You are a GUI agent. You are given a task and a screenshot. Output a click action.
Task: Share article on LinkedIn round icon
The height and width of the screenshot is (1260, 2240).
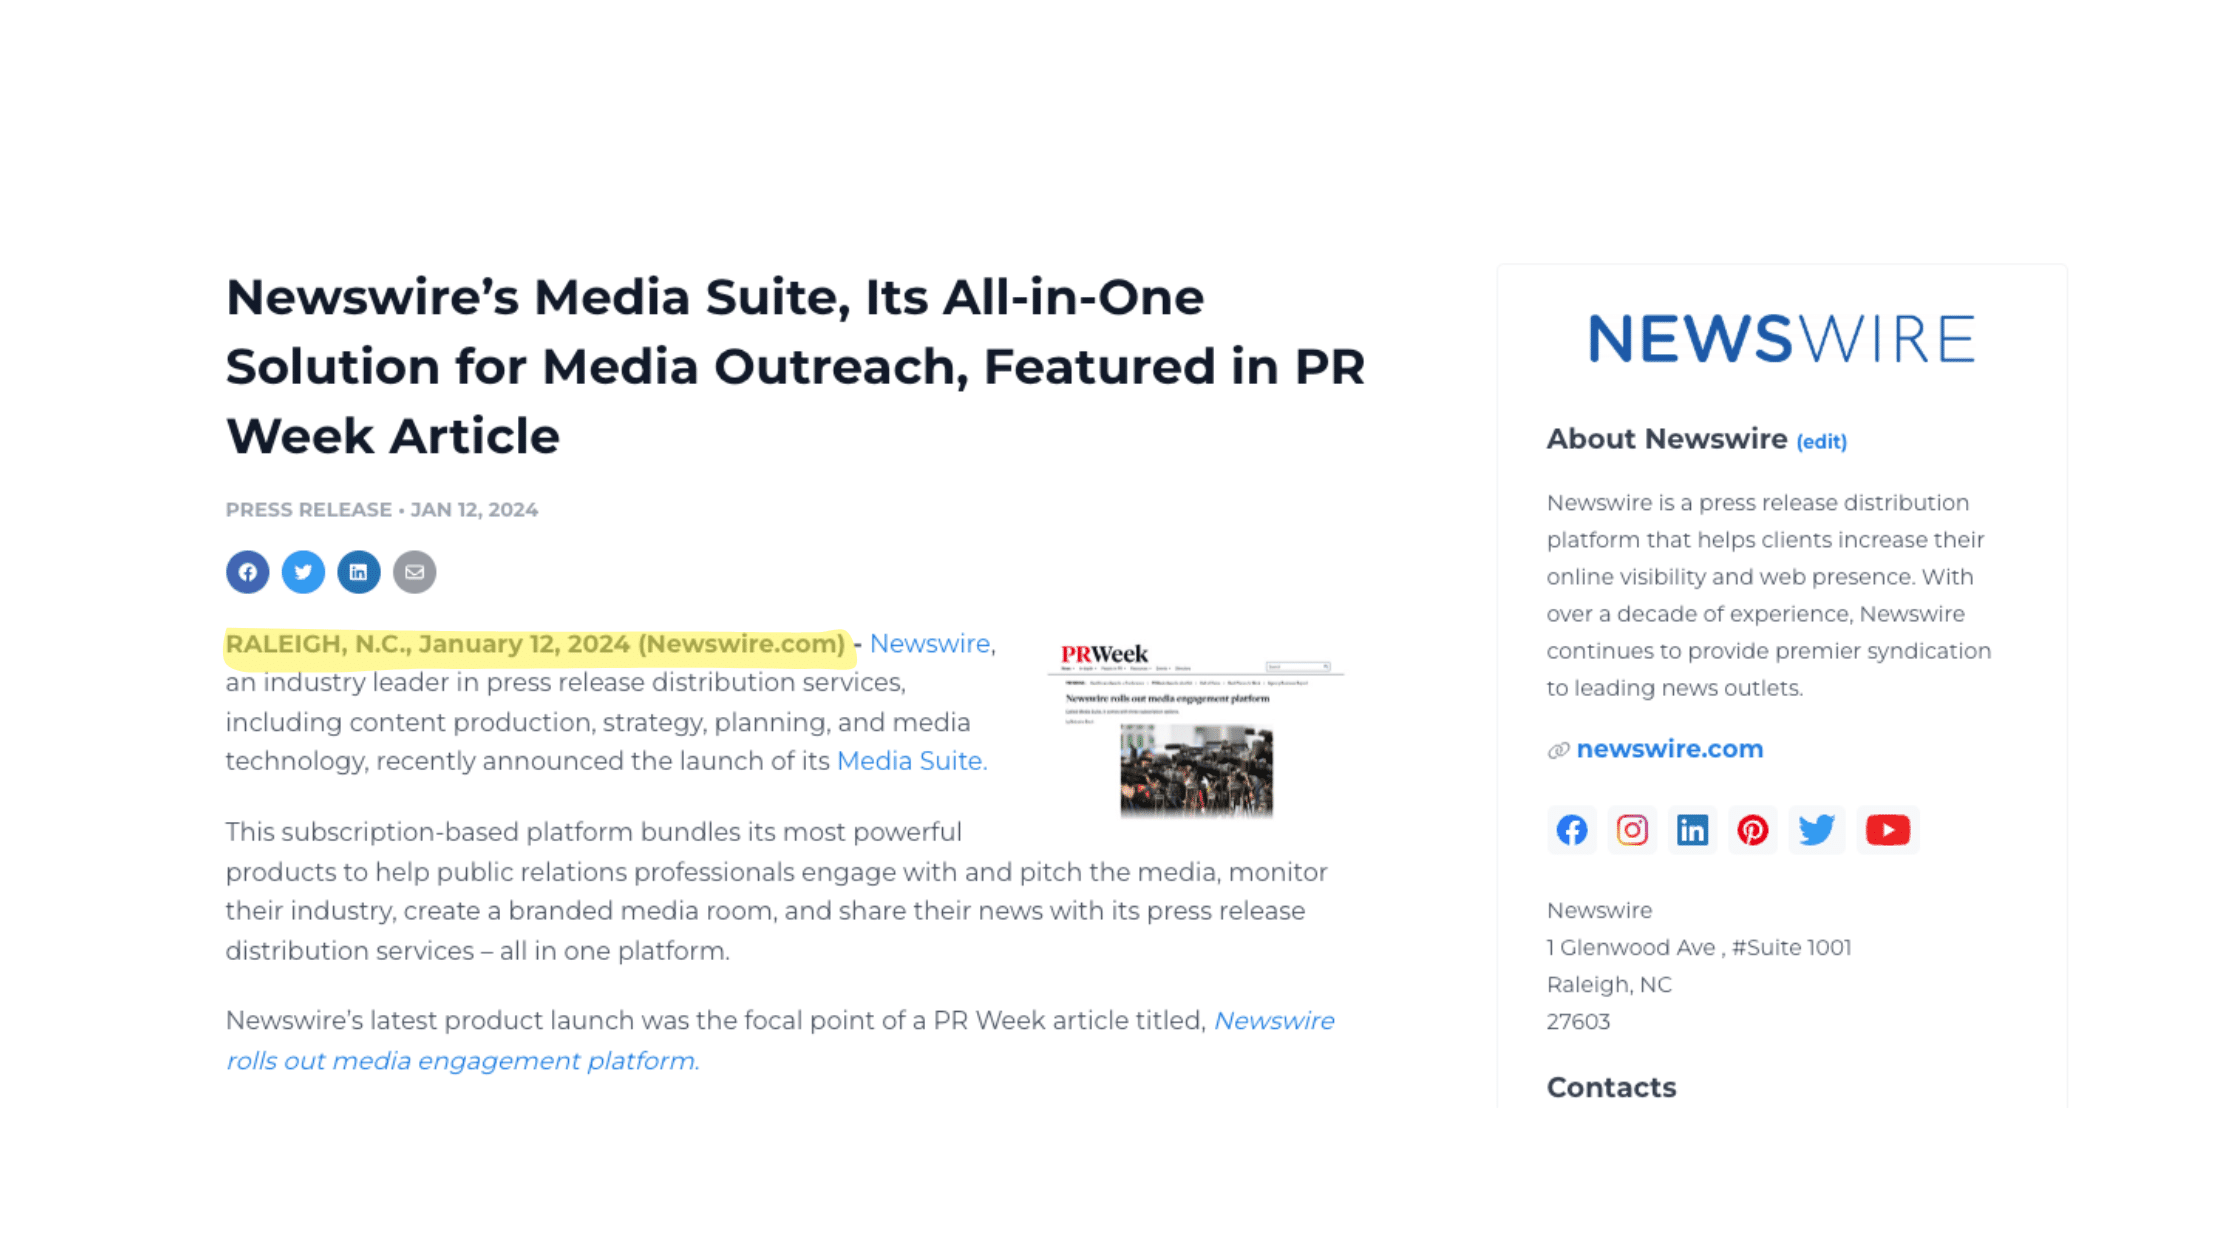(x=358, y=572)
